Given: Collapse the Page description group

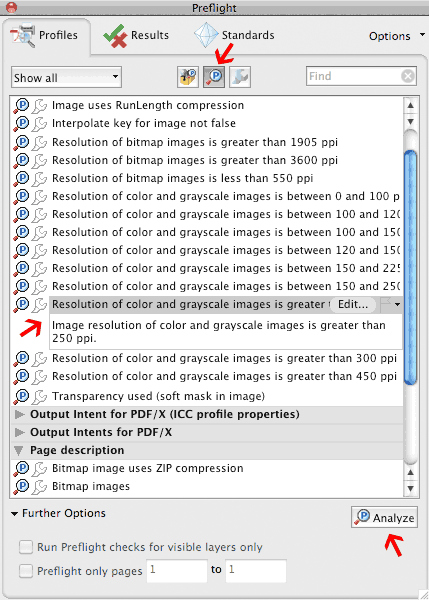Looking at the screenshot, I should click(x=19, y=450).
